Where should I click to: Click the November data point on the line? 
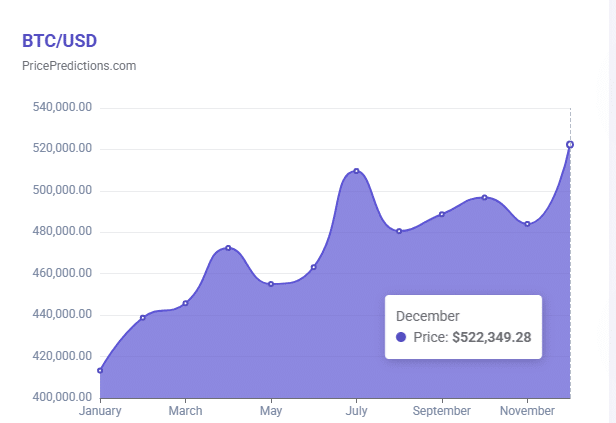[x=527, y=224]
